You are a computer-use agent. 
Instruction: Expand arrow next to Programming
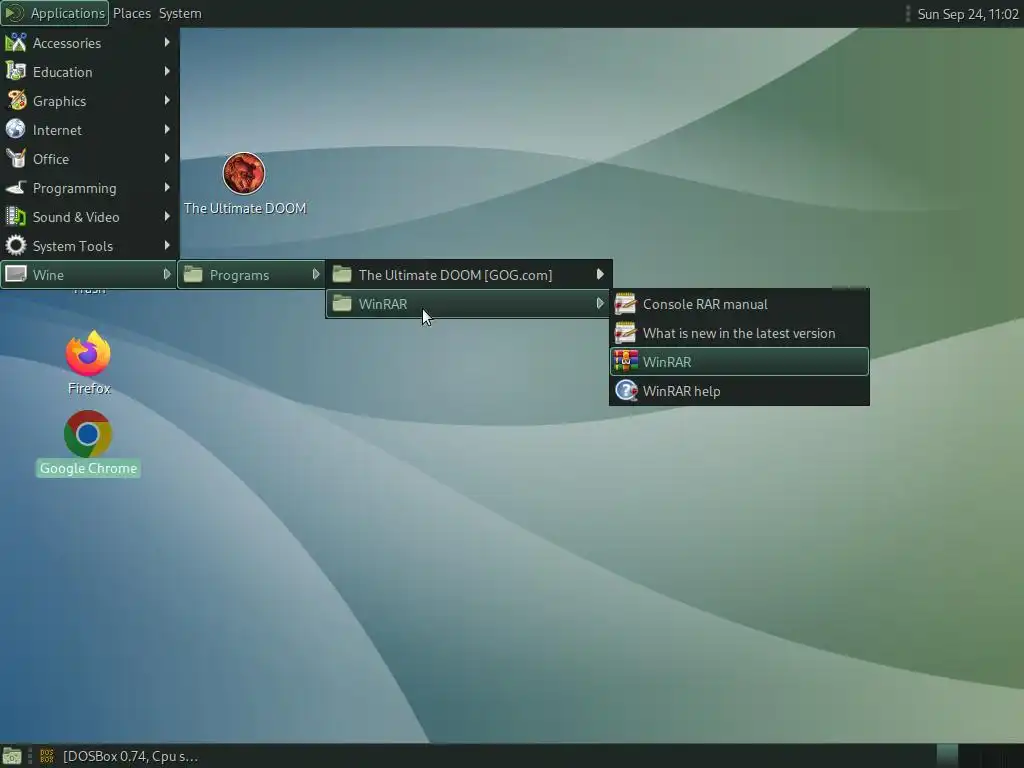167,187
